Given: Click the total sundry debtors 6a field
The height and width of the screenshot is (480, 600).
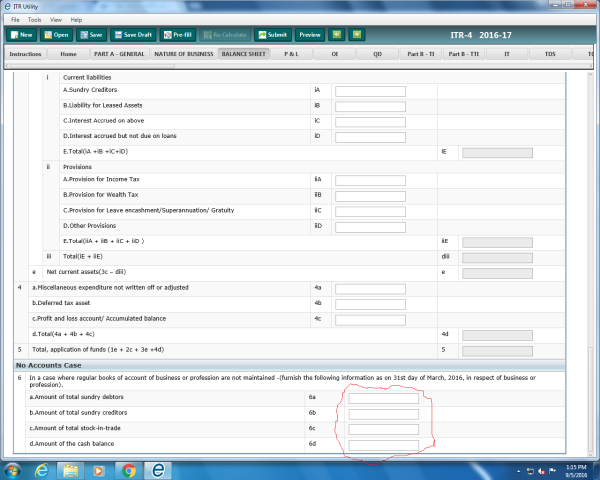Looking at the screenshot, I should (383, 398).
